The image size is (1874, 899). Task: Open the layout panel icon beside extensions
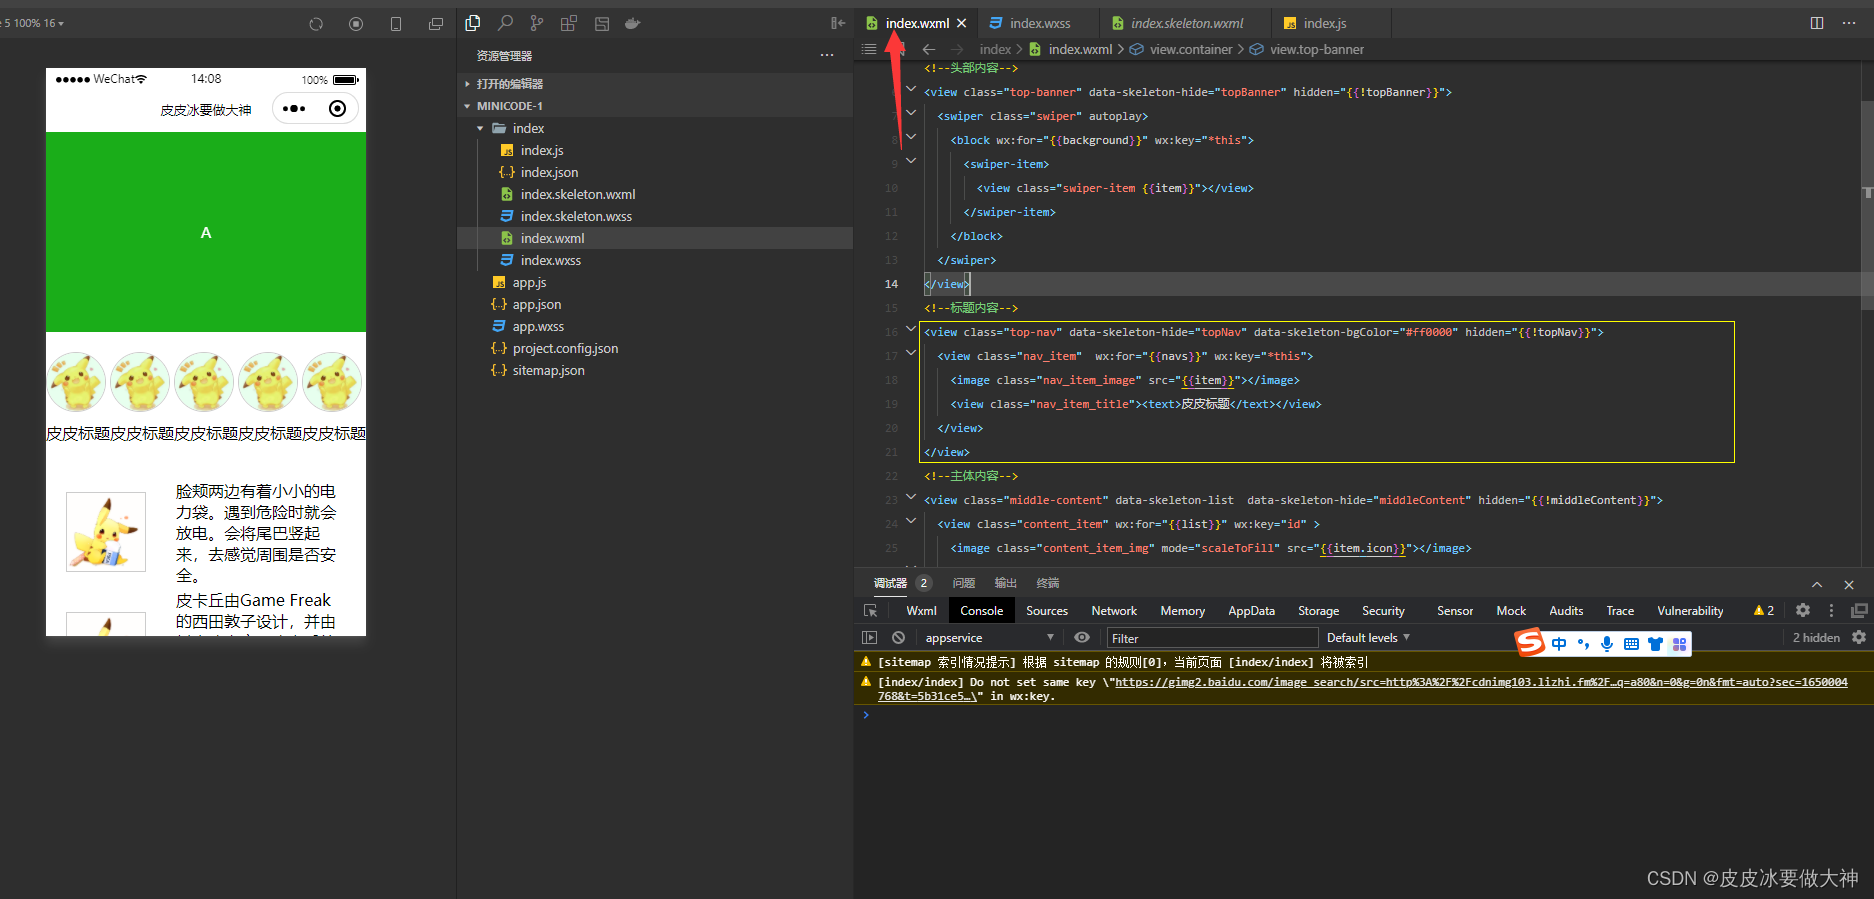tap(602, 24)
